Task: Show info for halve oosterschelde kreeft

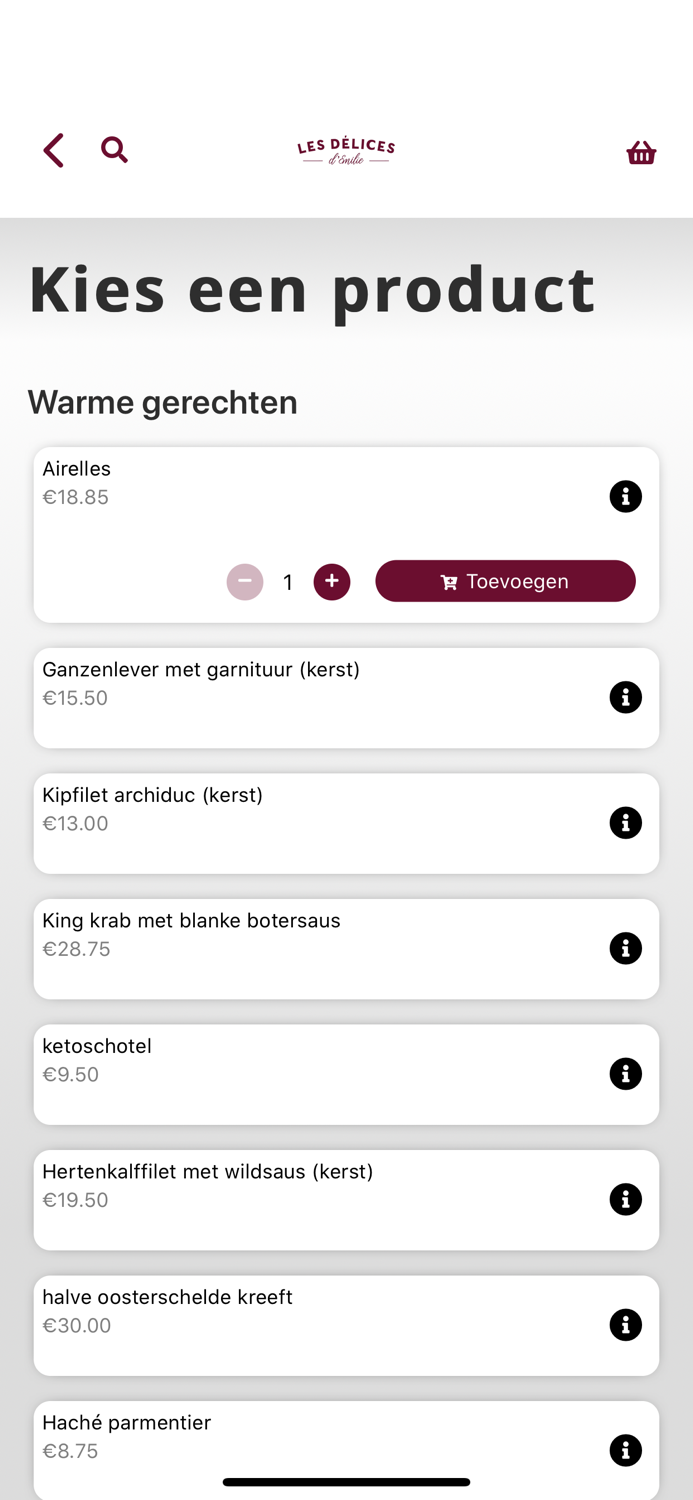Action: tap(625, 1325)
